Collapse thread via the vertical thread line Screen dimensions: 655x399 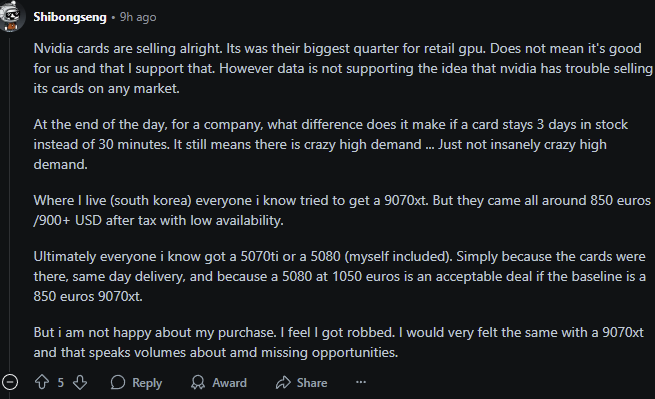(x=10, y=203)
